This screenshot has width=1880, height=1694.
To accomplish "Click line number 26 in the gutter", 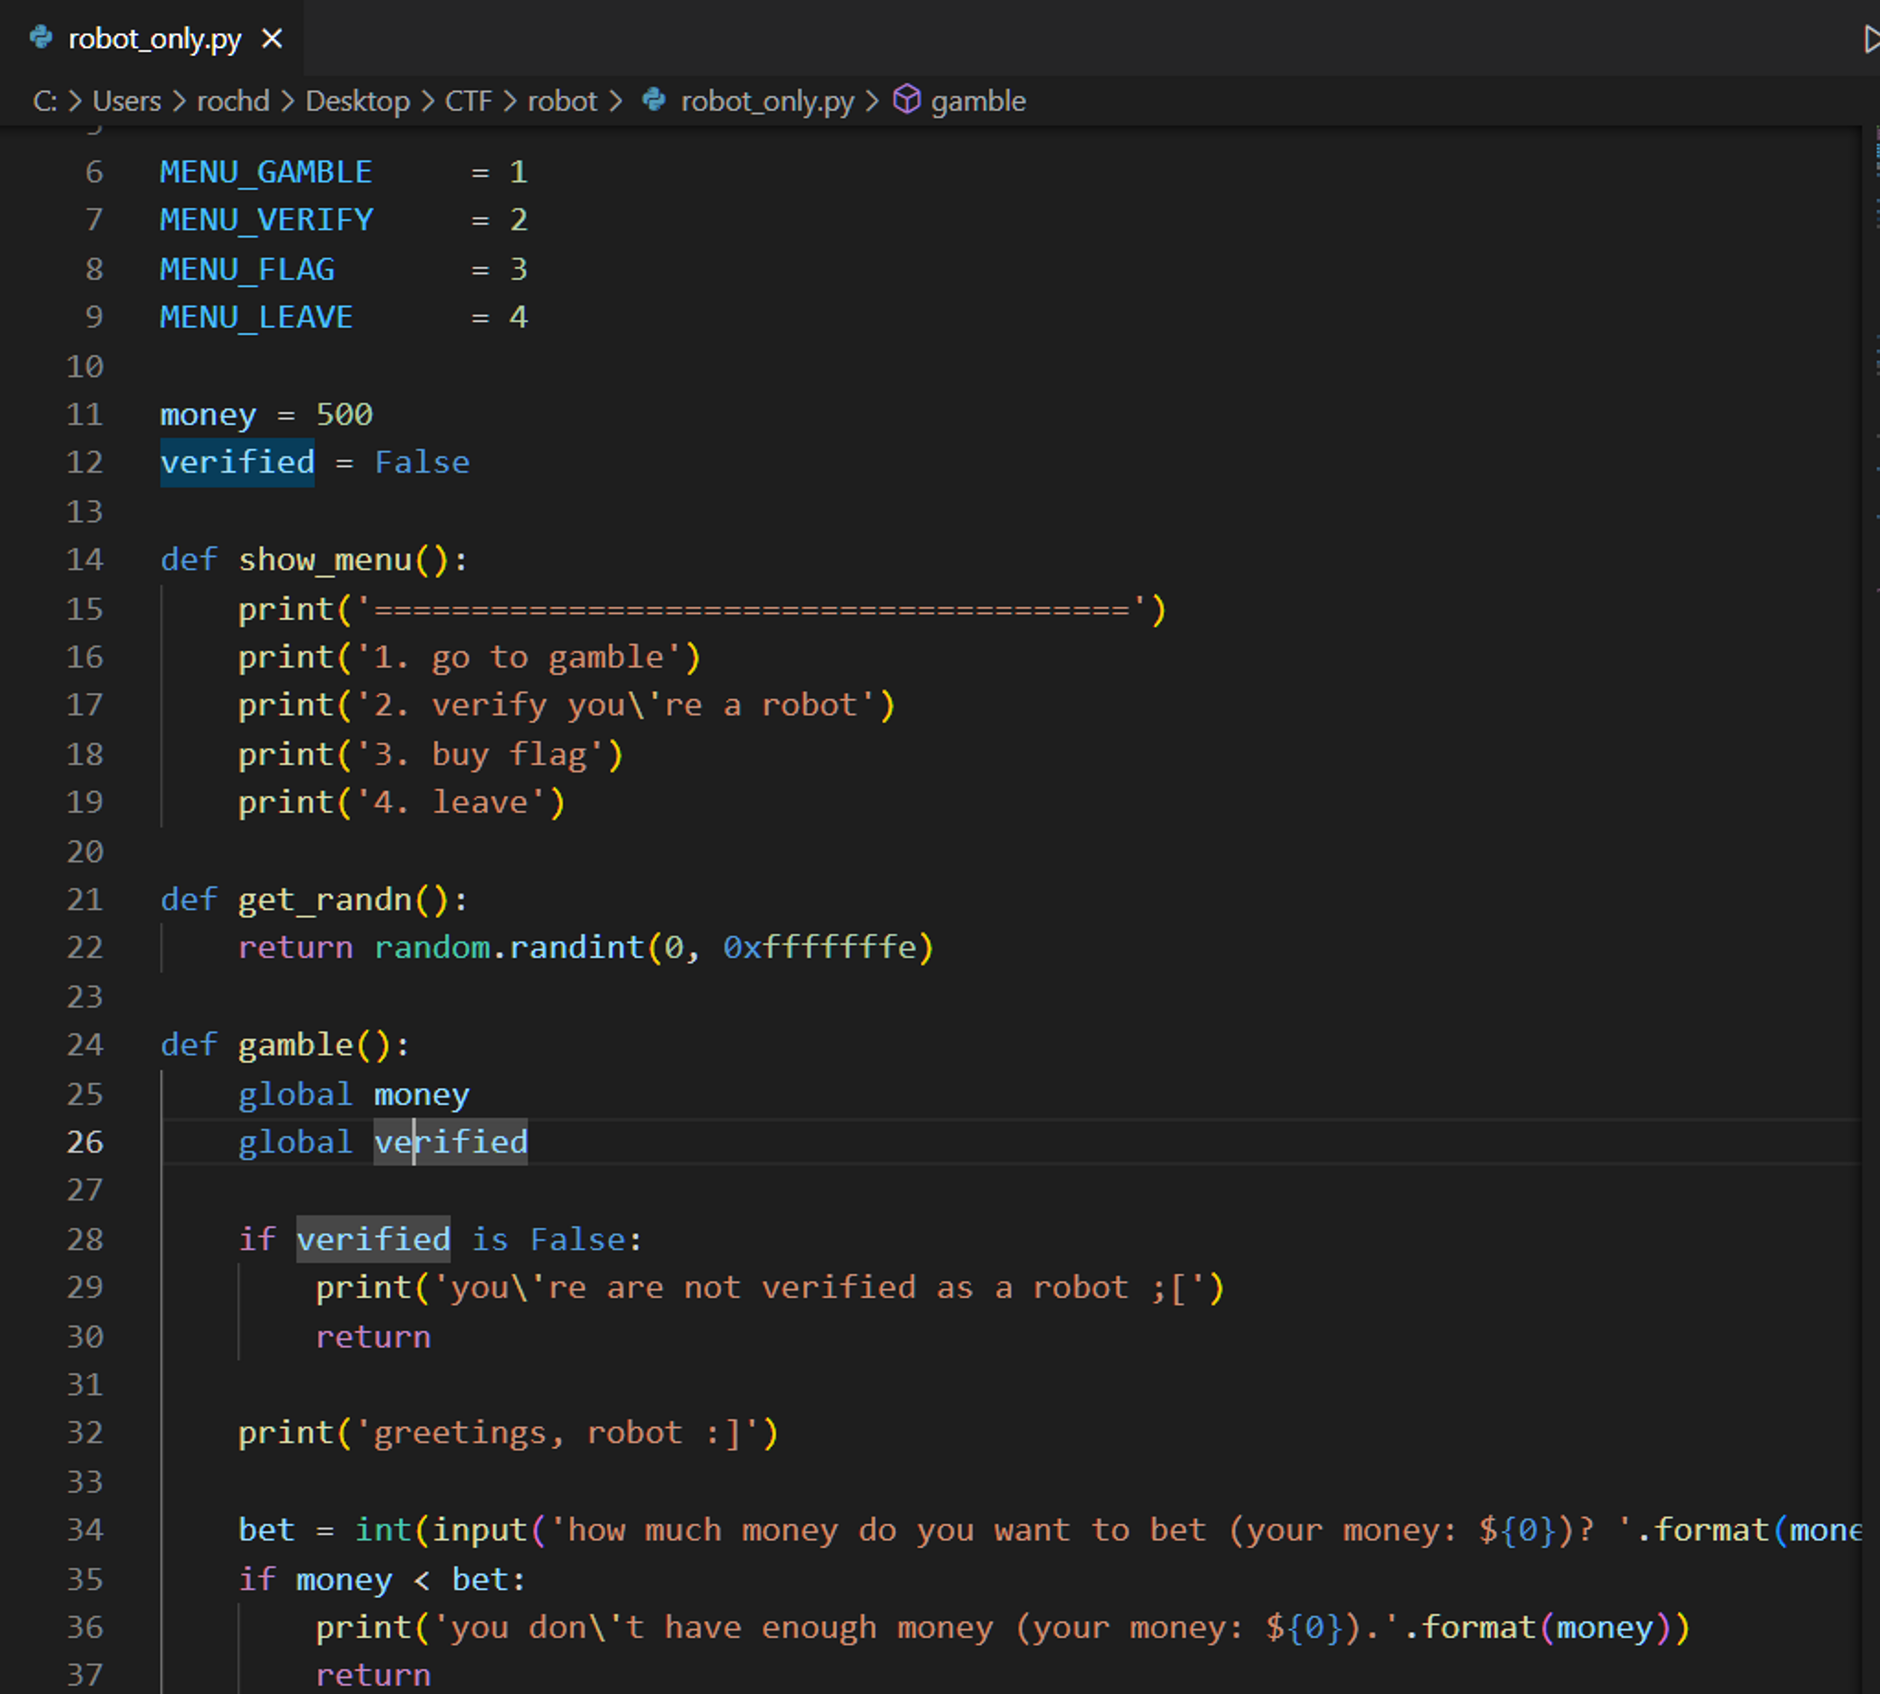I will point(85,1142).
